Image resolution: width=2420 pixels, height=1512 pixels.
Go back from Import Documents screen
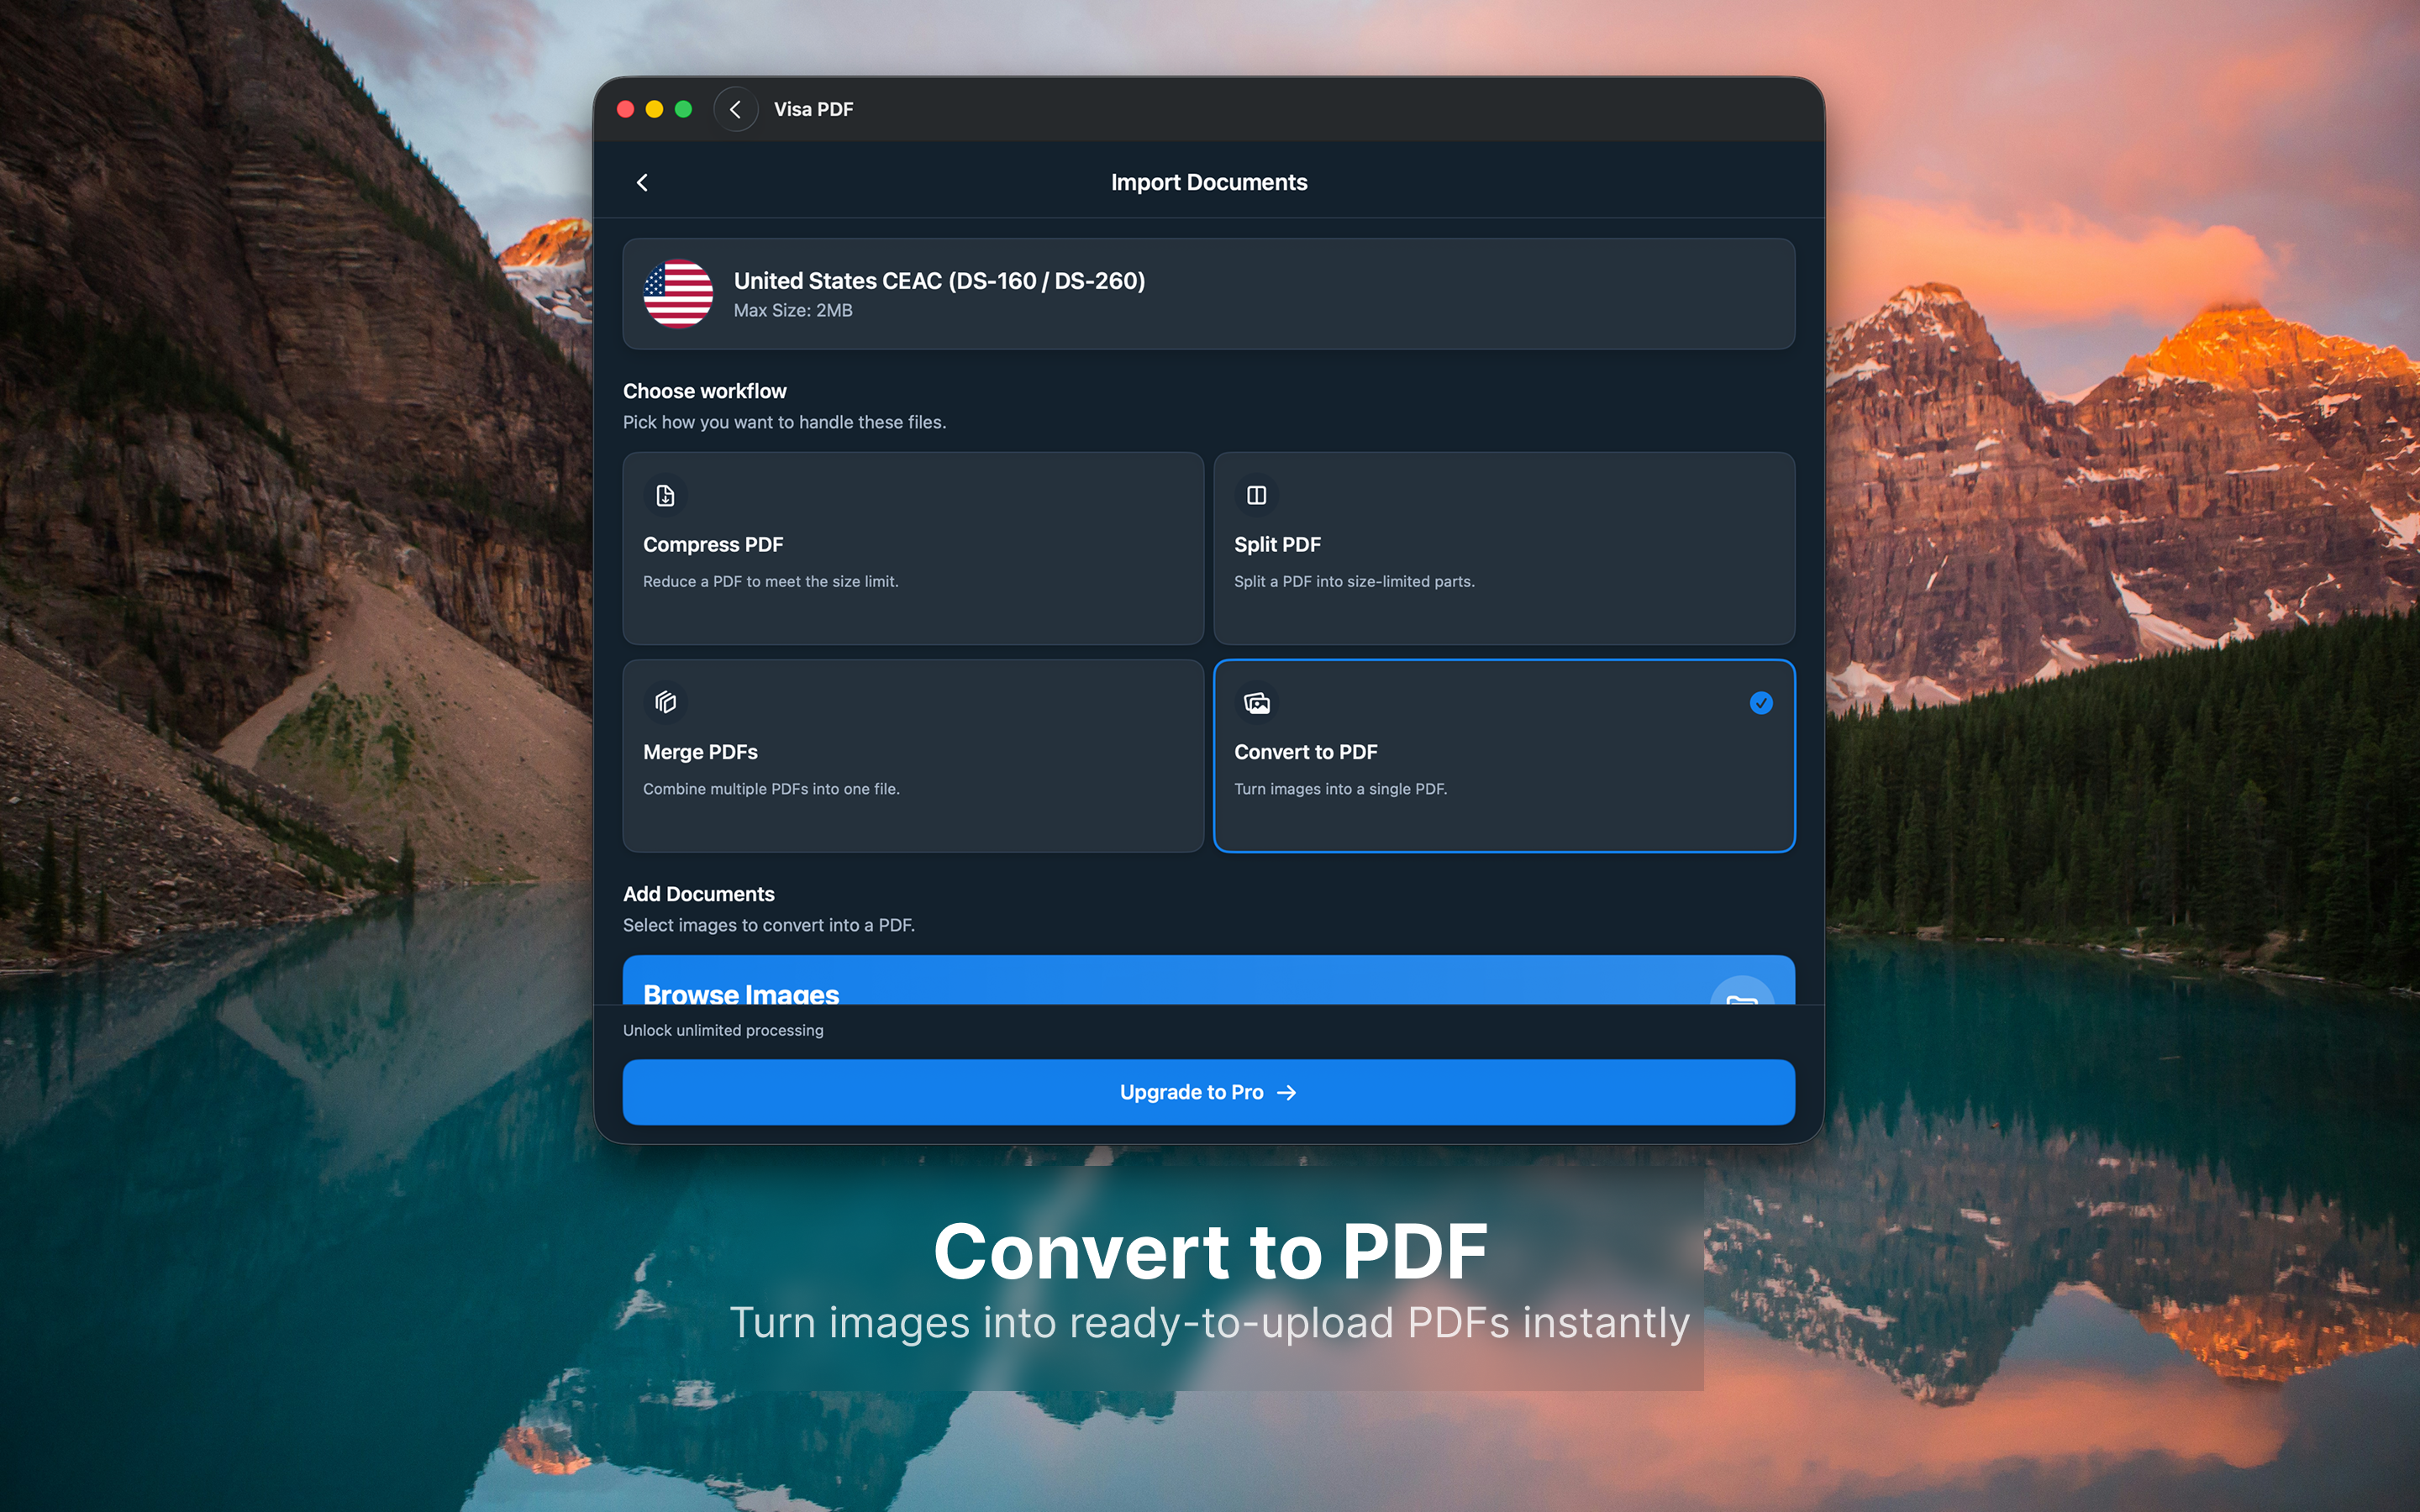pos(643,182)
